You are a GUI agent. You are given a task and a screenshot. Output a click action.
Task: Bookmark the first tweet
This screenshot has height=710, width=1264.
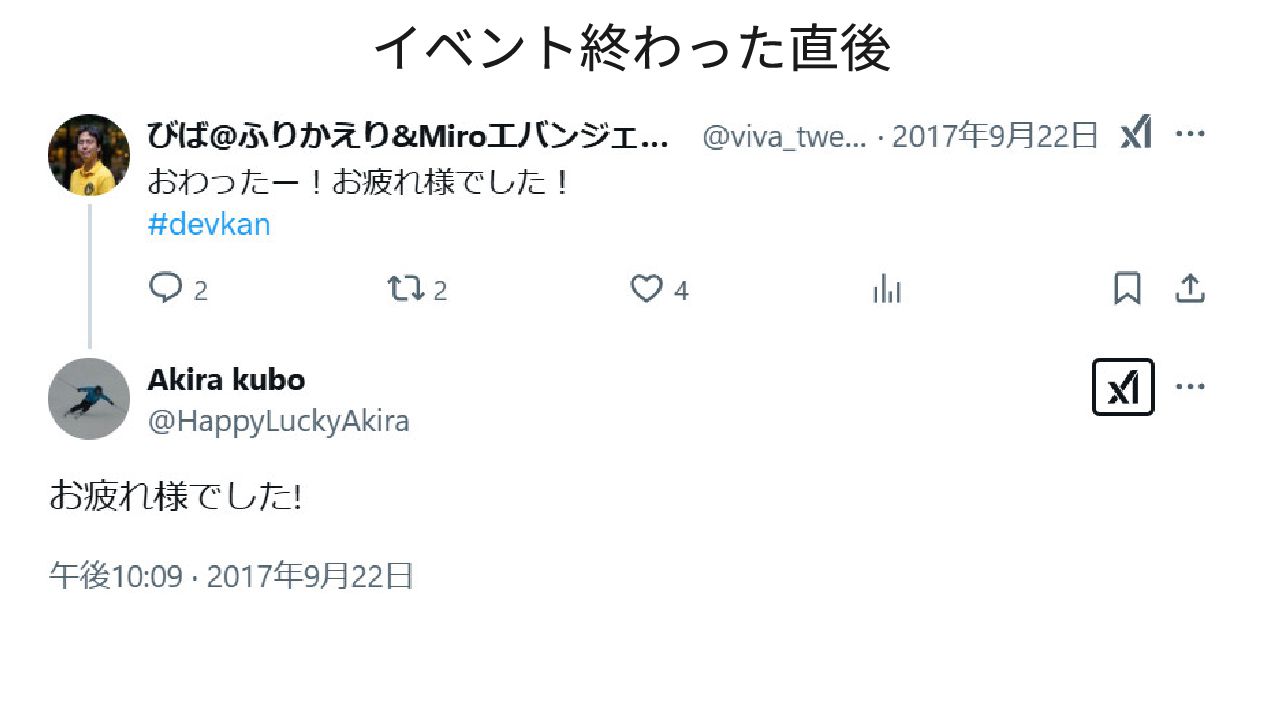click(1127, 289)
